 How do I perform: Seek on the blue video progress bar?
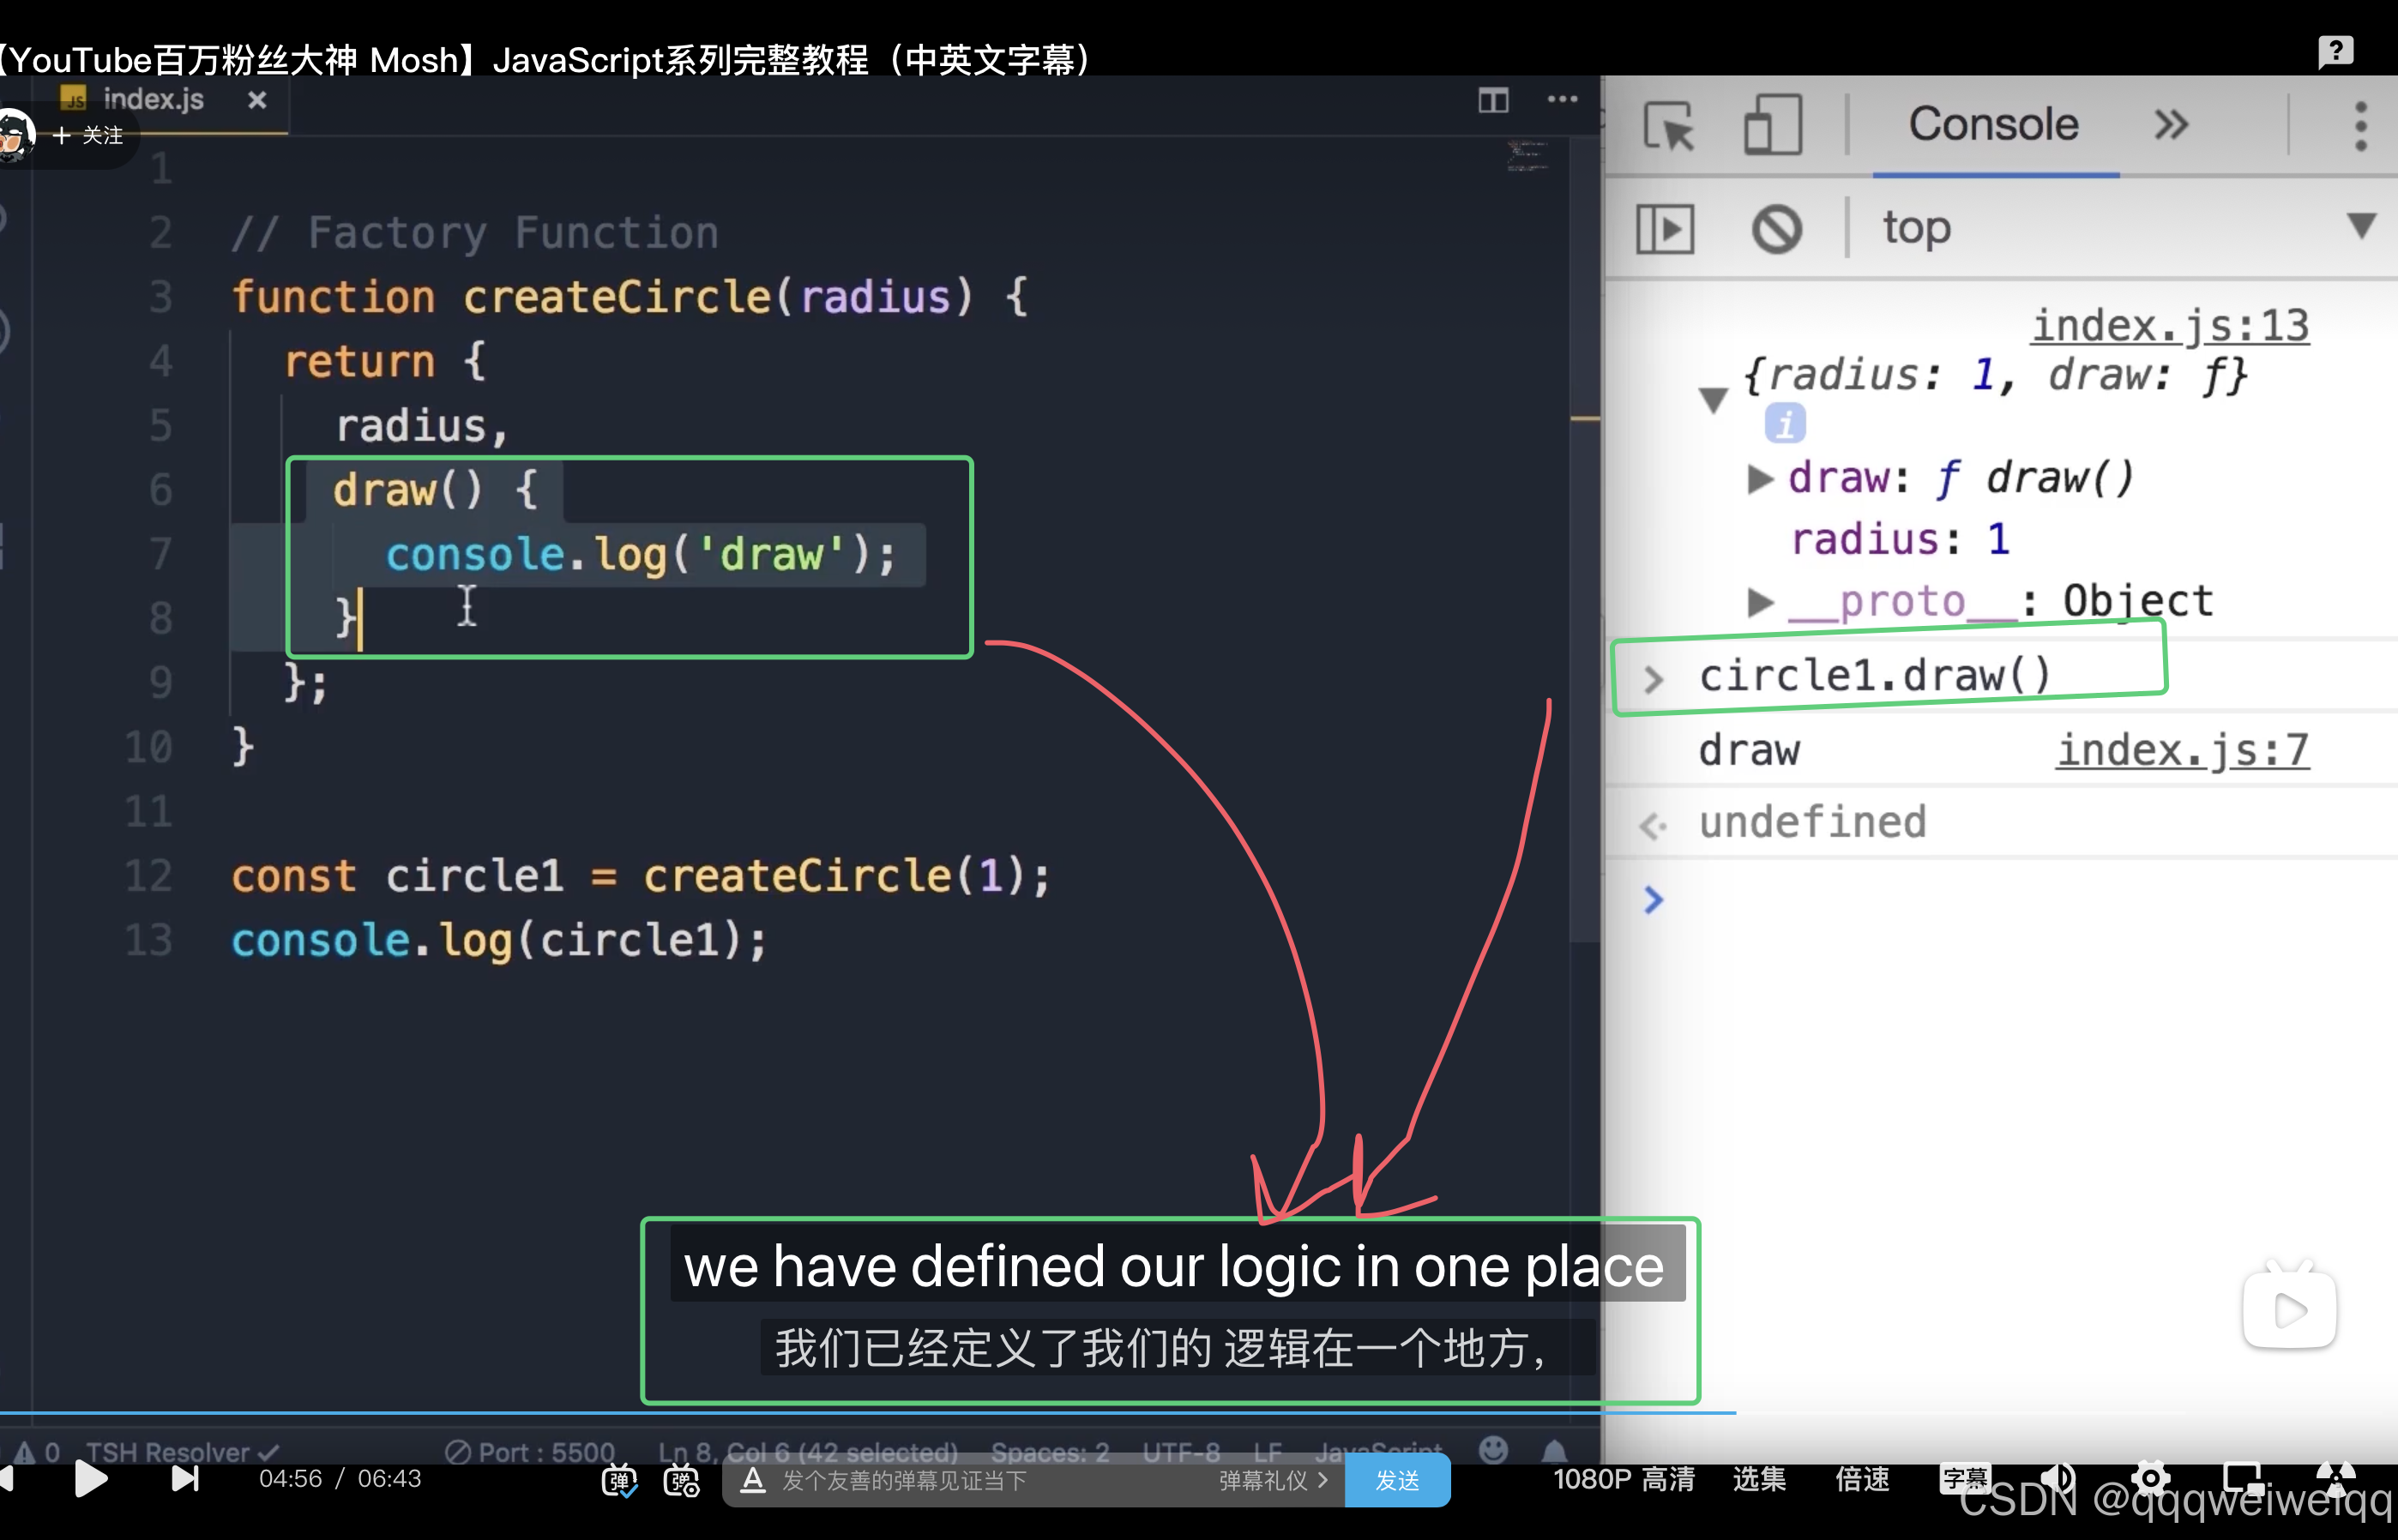pos(868,1412)
